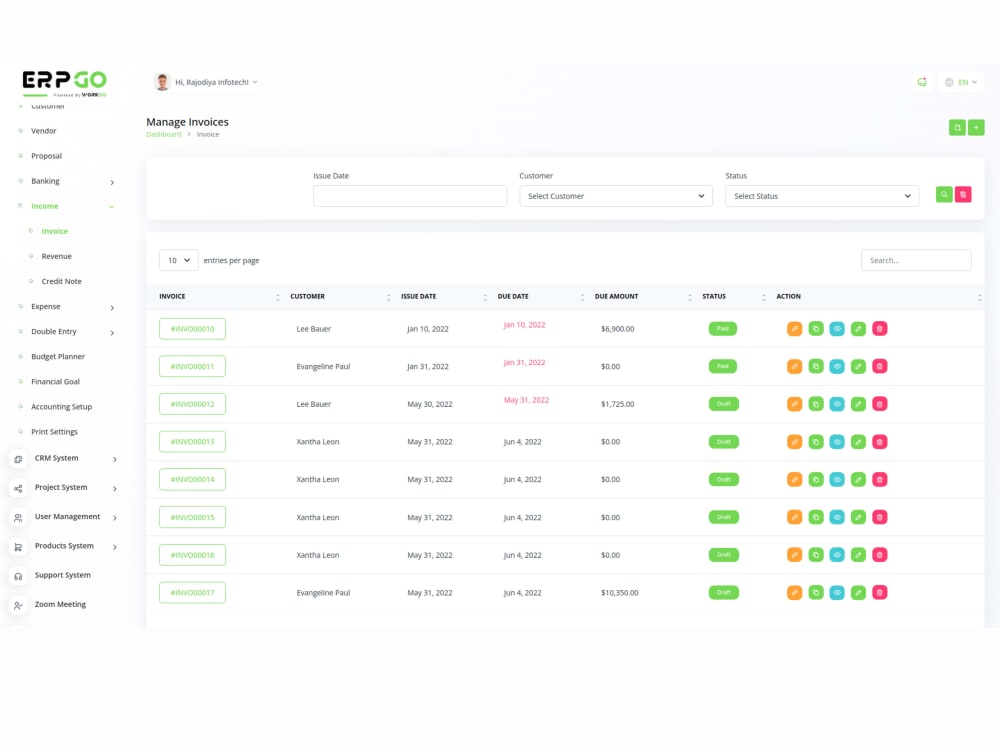This screenshot has width=1000, height=750.
Task: Delete invoice #INVO00017 with the trash icon
Action: pos(879,592)
